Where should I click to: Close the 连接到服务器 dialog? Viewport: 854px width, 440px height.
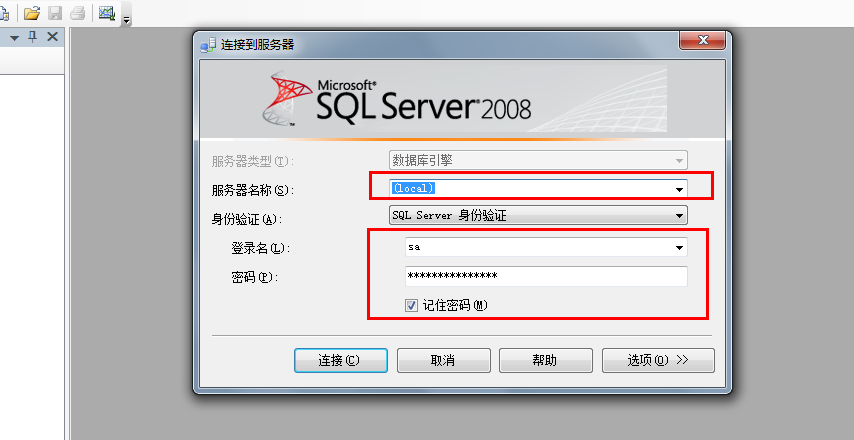(702, 40)
